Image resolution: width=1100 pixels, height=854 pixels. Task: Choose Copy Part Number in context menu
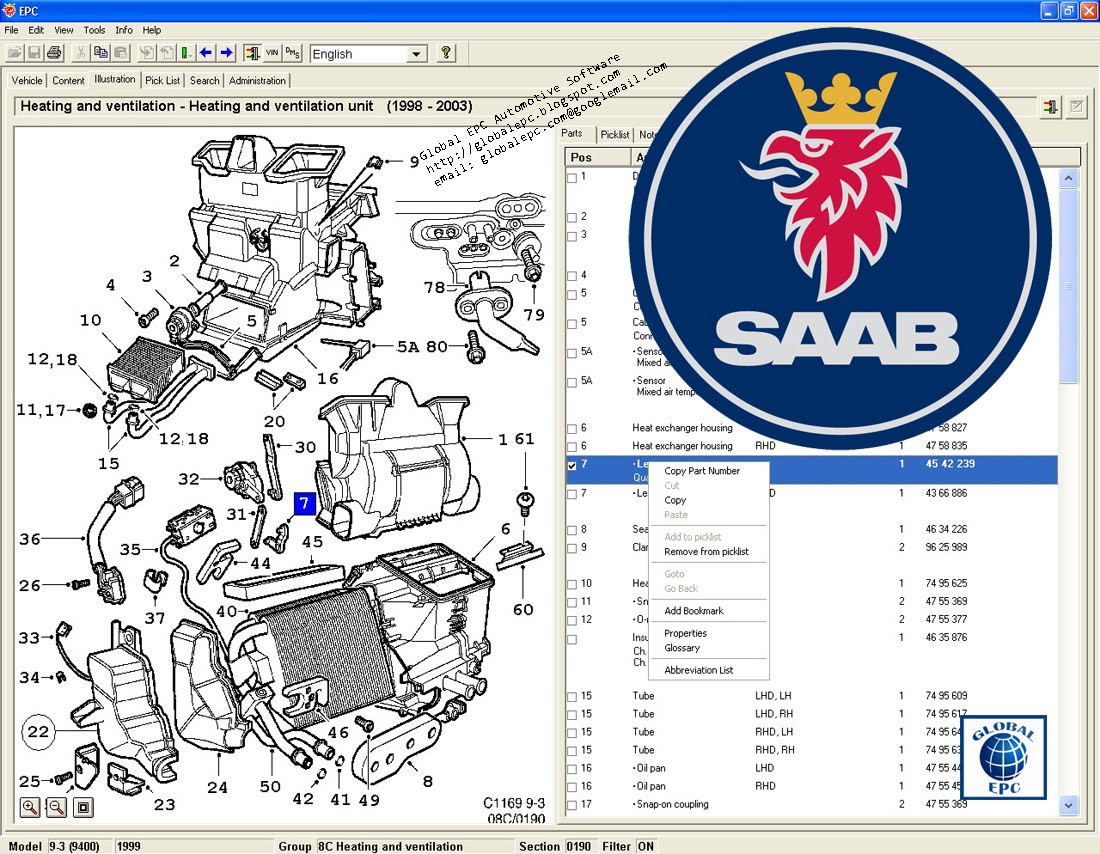[702, 471]
